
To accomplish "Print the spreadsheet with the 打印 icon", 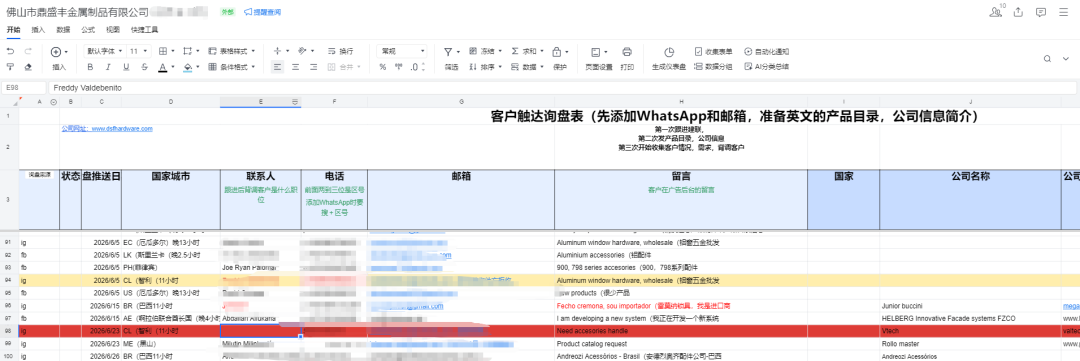I will coord(627,58).
